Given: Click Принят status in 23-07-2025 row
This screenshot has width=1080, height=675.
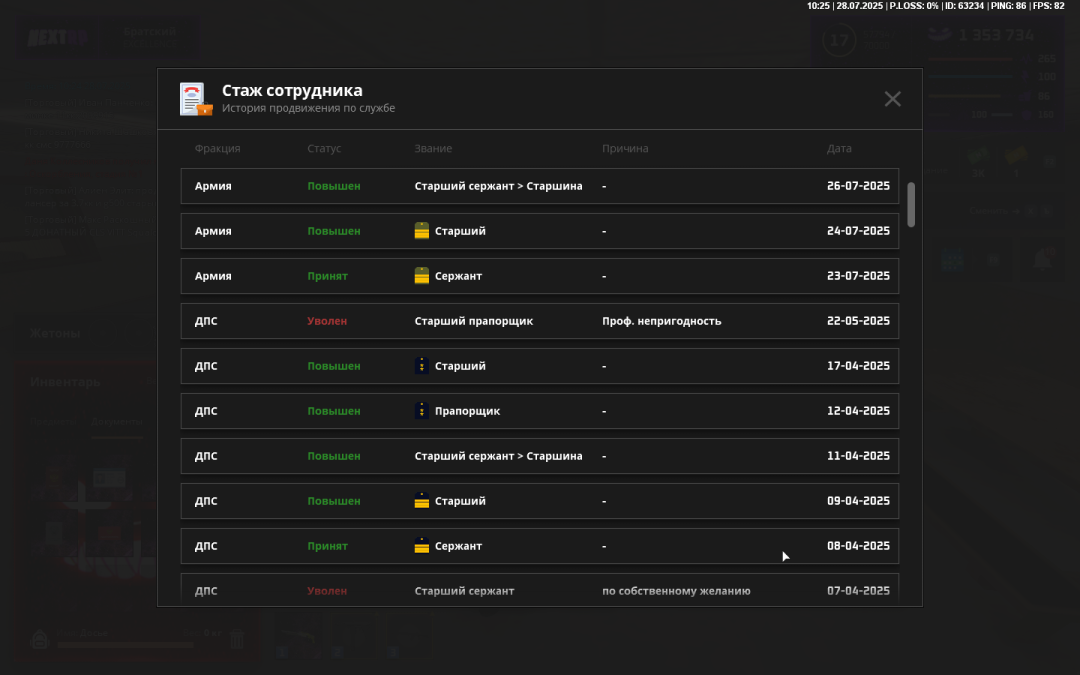Looking at the screenshot, I should tap(327, 276).
